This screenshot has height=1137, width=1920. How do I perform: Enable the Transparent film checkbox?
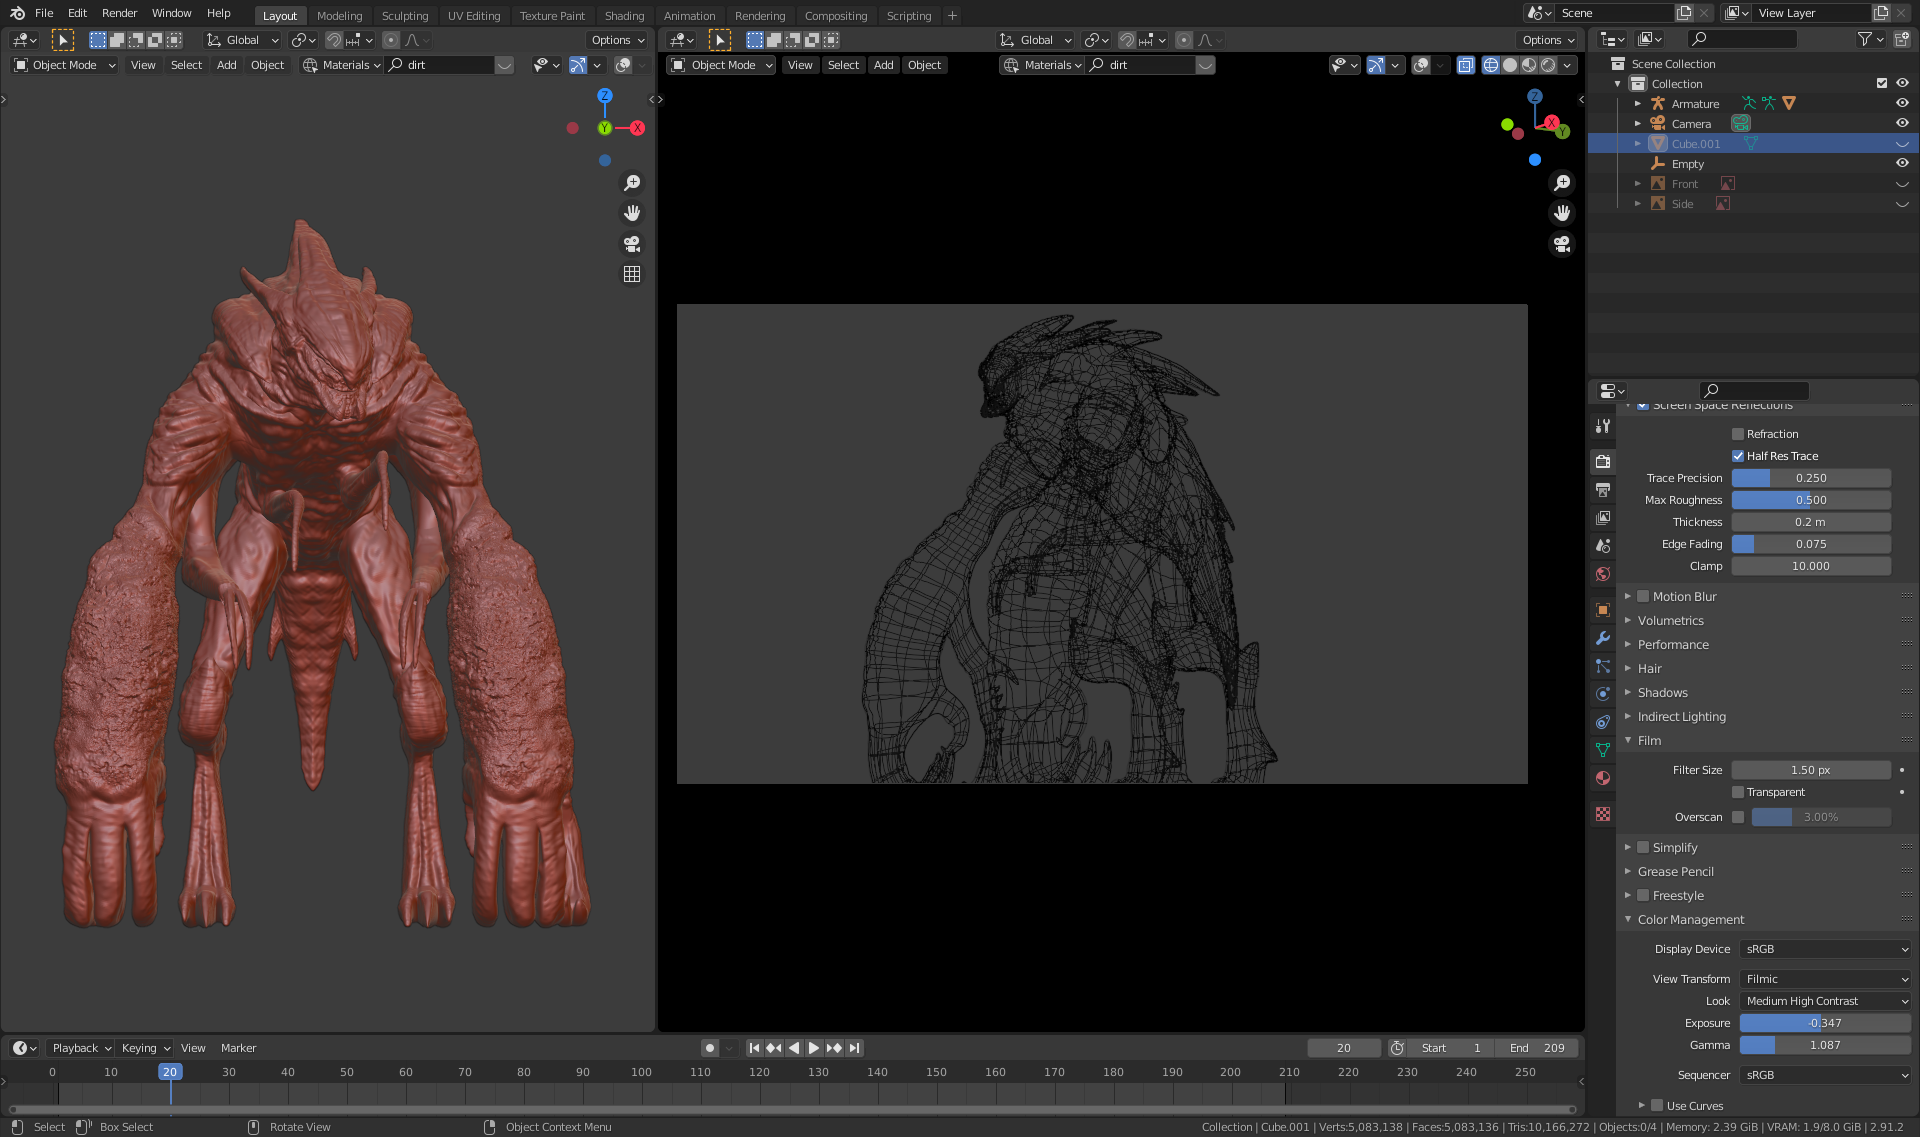pyautogui.click(x=1739, y=791)
